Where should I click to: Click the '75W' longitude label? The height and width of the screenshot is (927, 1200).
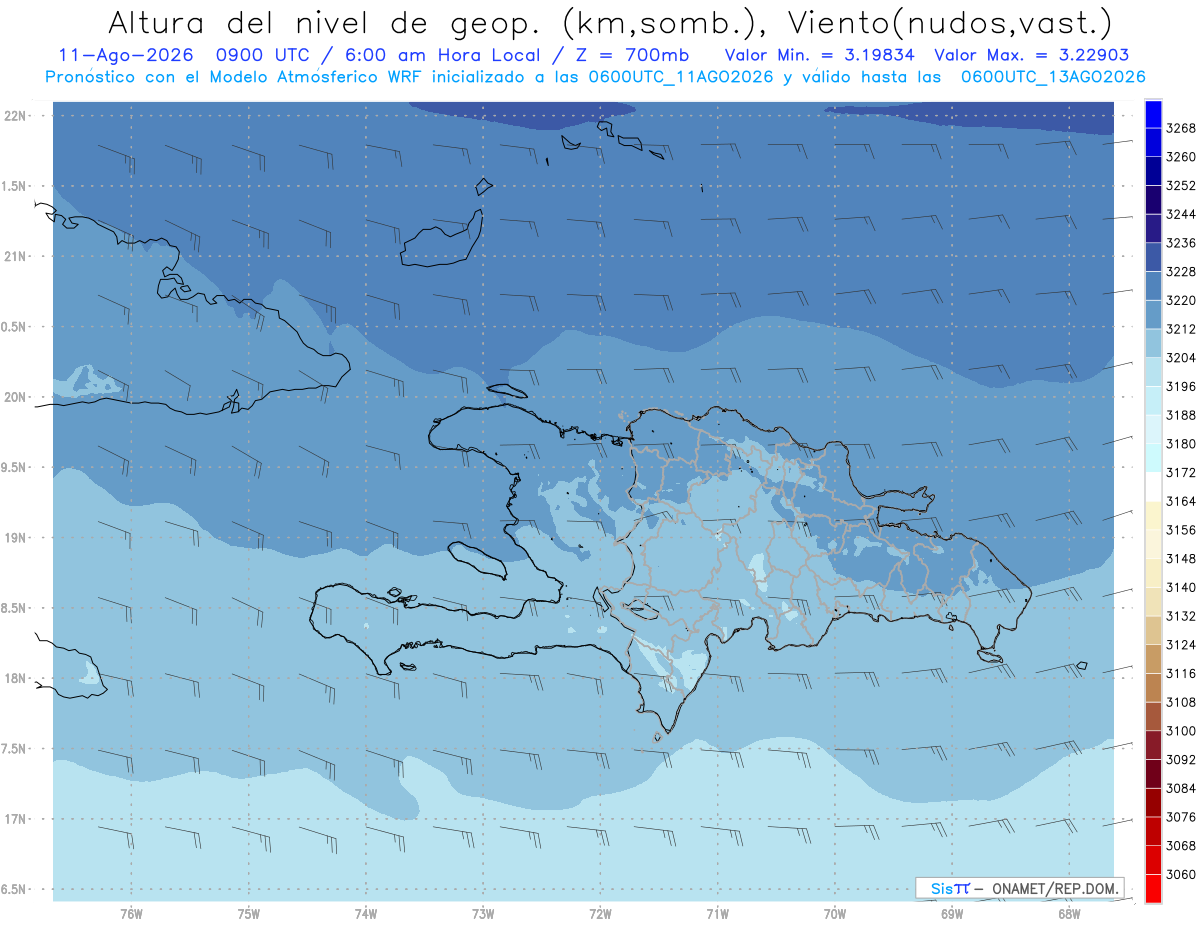pos(249,914)
